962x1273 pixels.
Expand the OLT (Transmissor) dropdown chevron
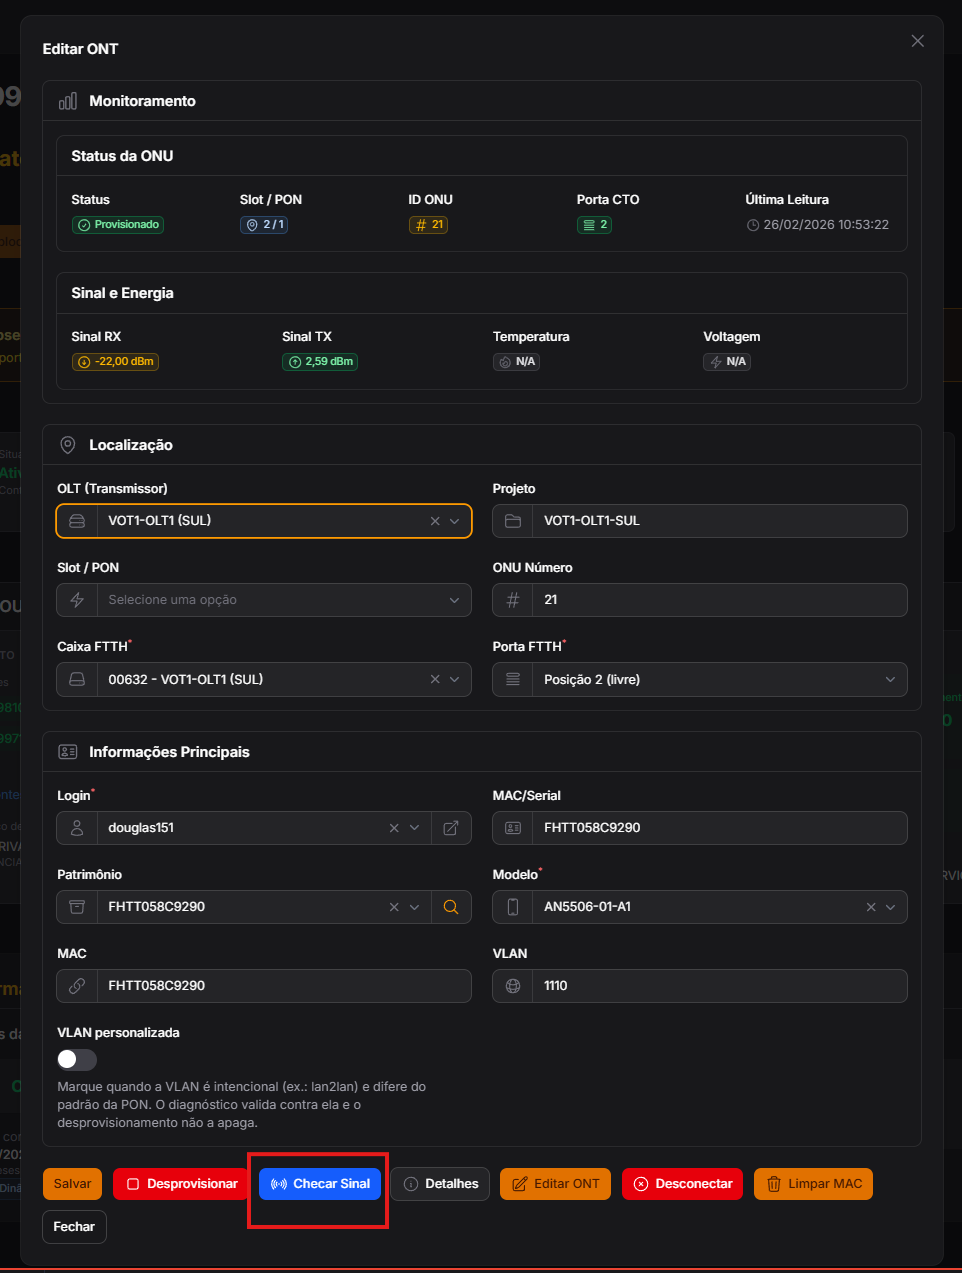click(454, 521)
